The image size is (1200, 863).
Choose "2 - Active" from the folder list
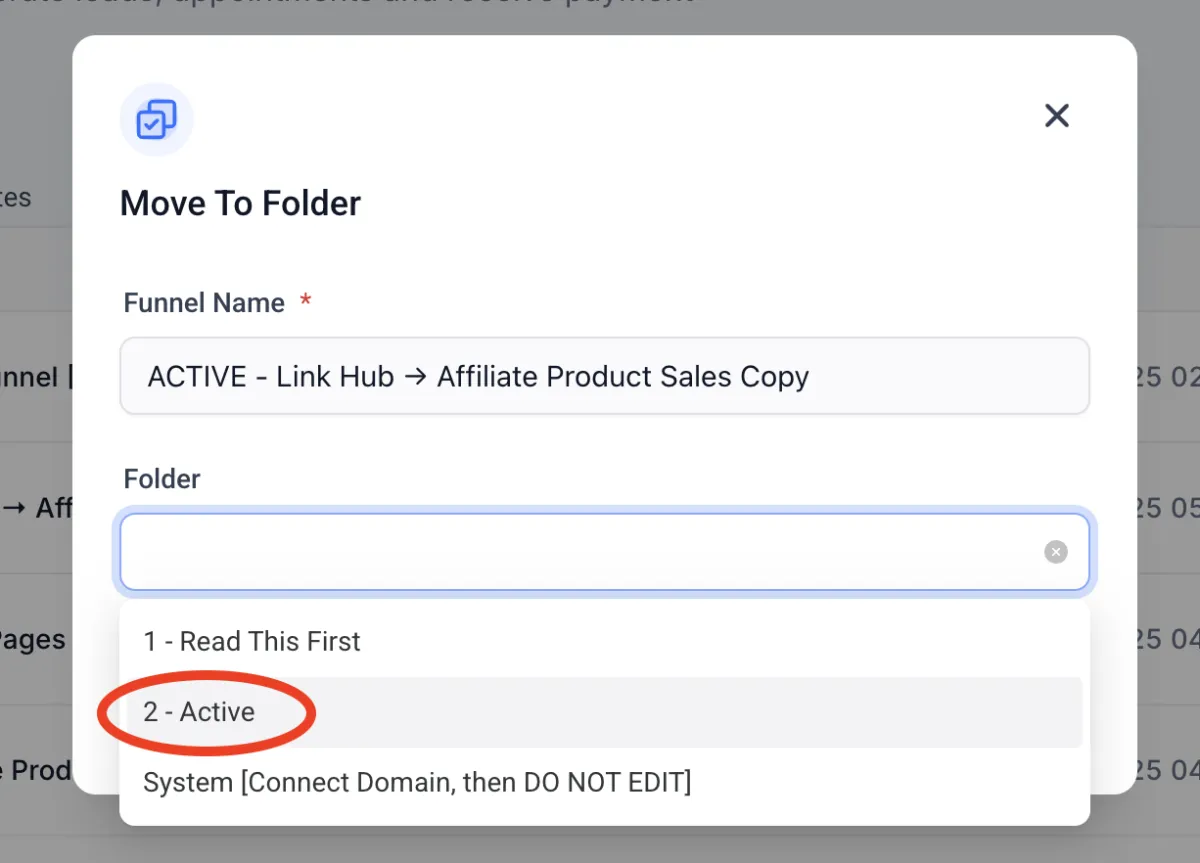tap(199, 712)
